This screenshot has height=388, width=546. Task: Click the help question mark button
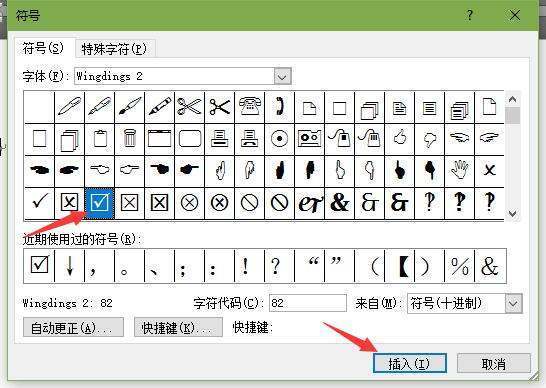pos(469,15)
